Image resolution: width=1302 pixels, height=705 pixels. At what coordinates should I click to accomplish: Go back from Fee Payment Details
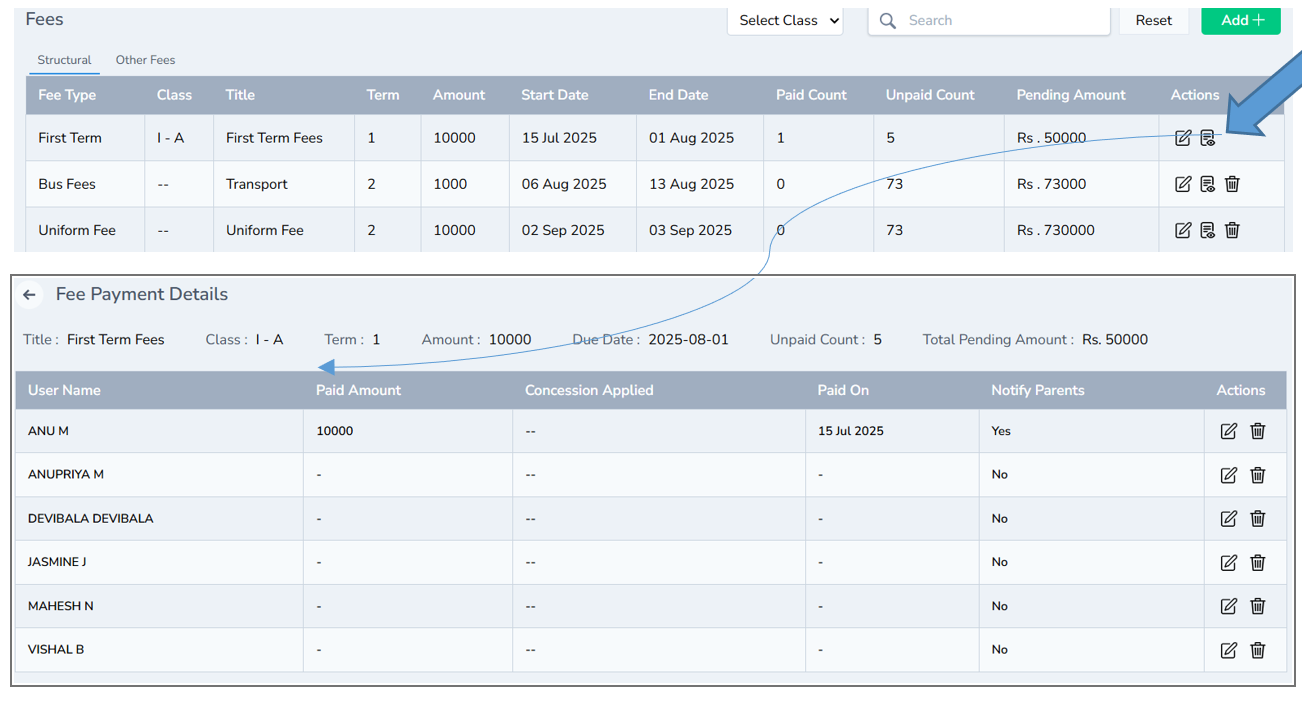click(x=30, y=295)
